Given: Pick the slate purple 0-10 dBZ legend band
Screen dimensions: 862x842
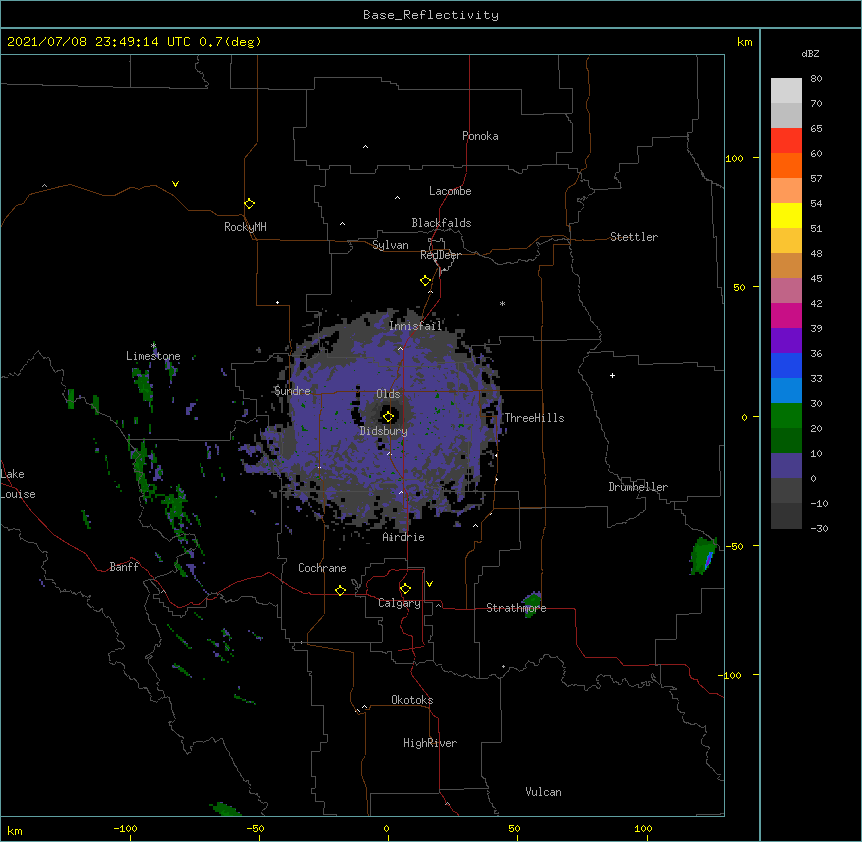Looking at the screenshot, I should pos(786,466).
